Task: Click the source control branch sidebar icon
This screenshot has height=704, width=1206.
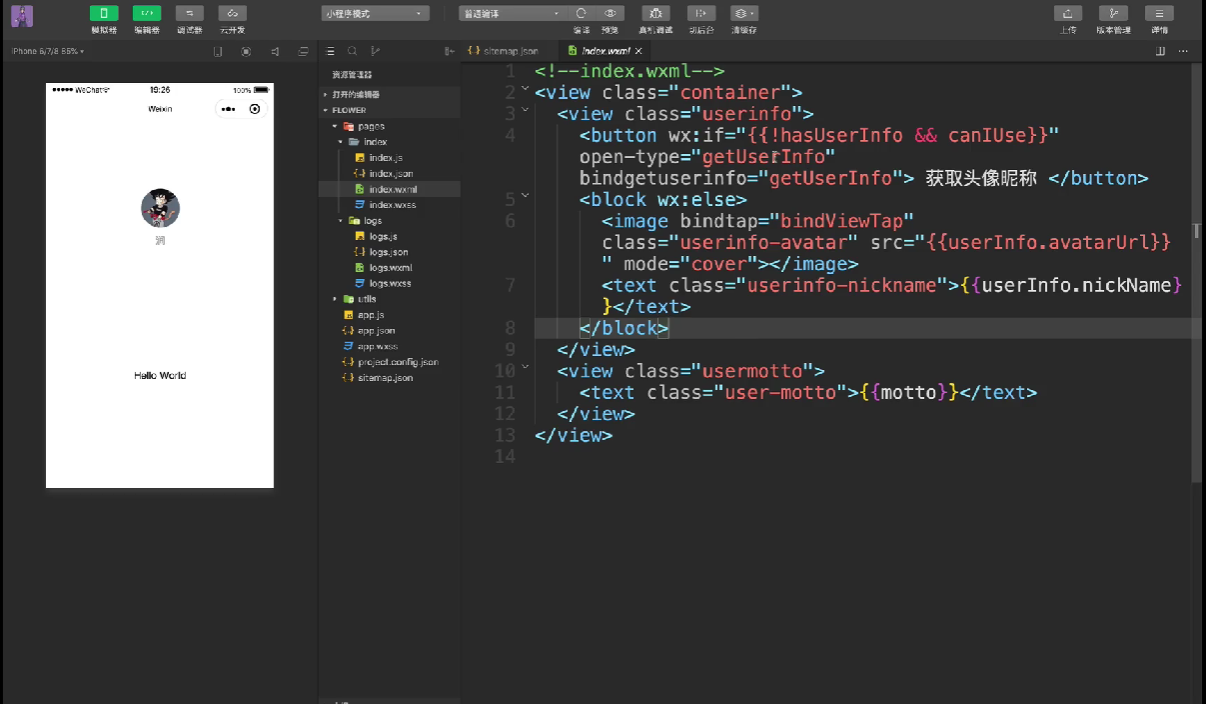Action: coord(375,51)
